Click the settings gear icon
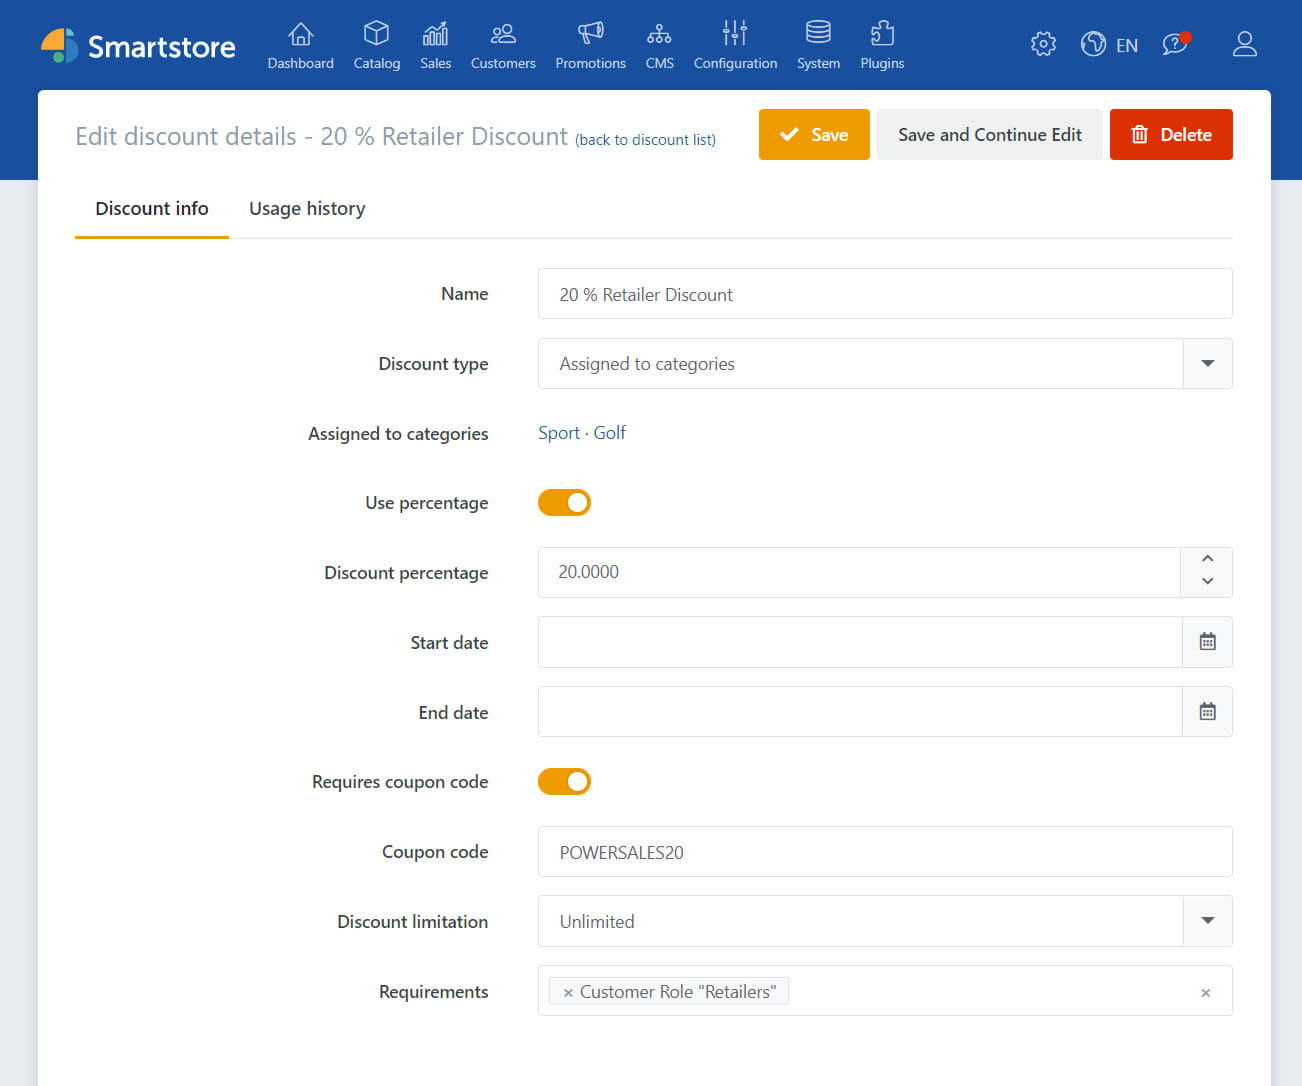 1043,44
